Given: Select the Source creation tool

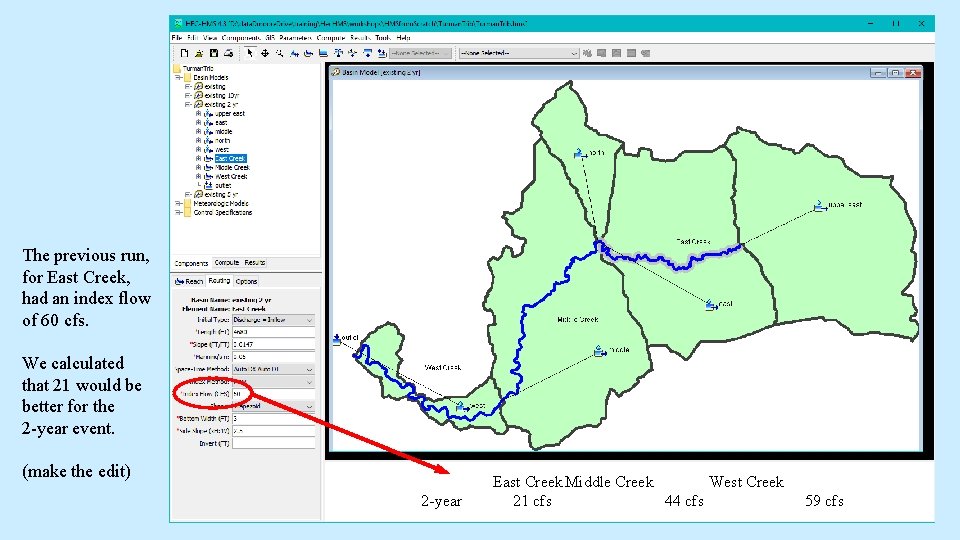Looking at the screenshot, I should pos(367,53).
